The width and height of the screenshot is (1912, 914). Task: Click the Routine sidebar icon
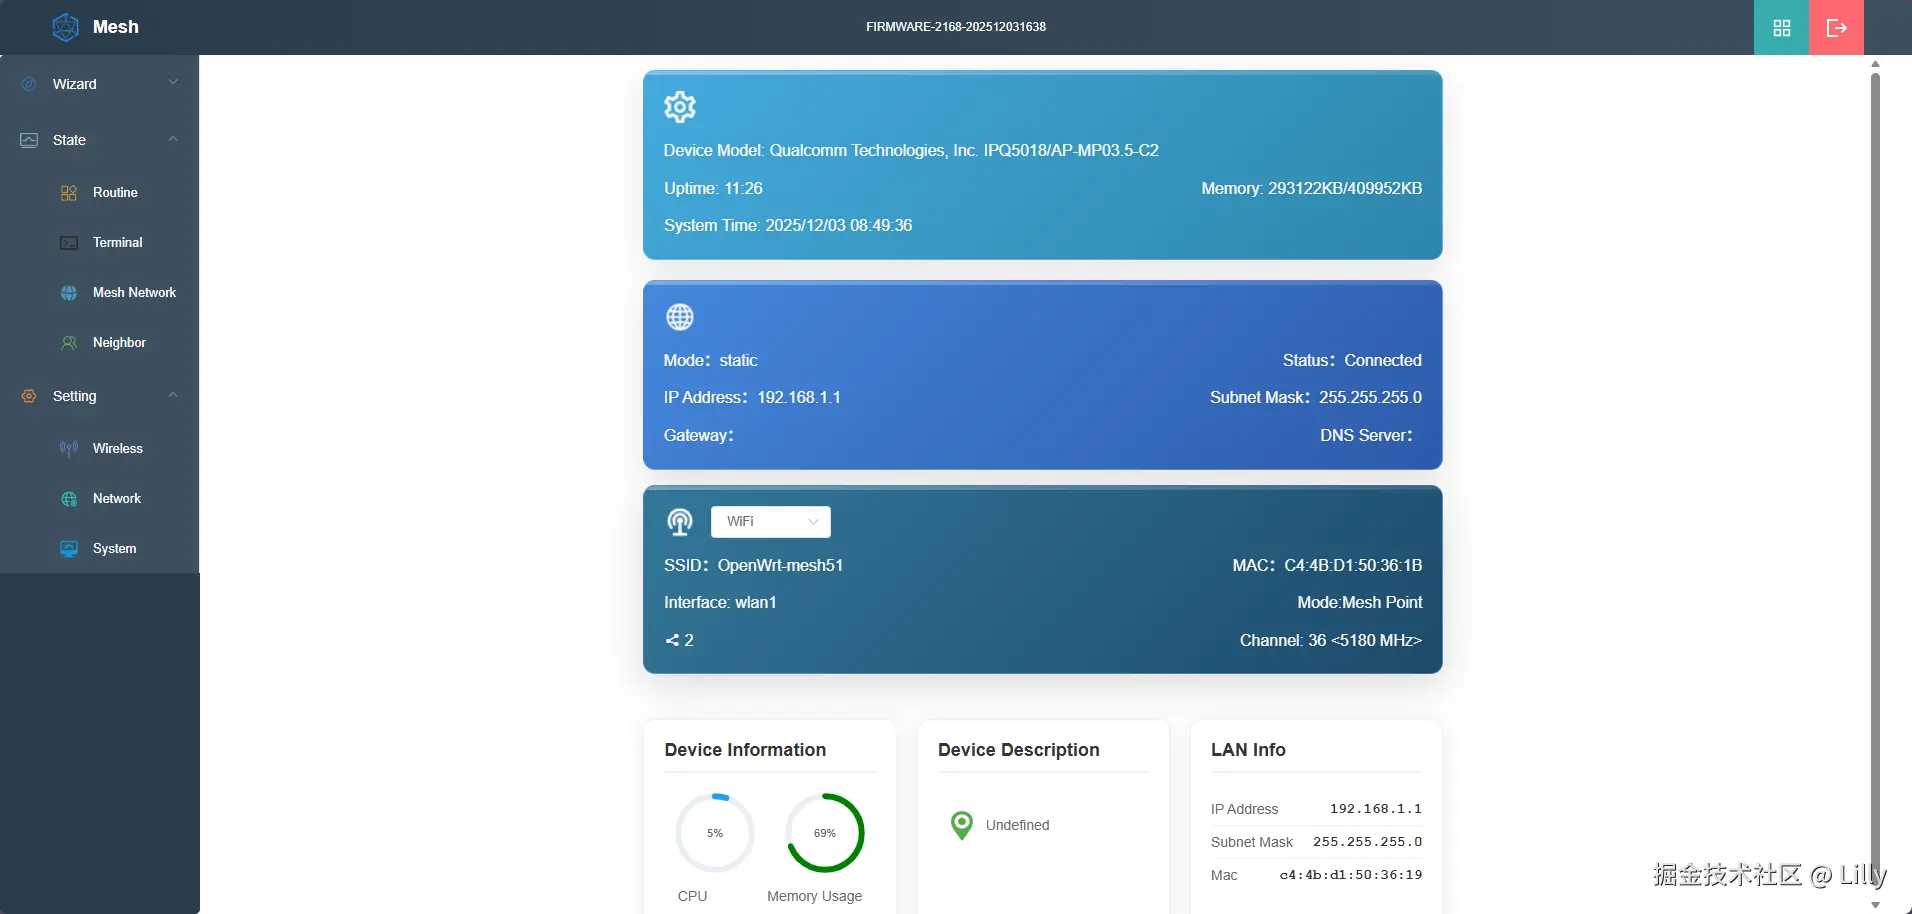click(69, 193)
